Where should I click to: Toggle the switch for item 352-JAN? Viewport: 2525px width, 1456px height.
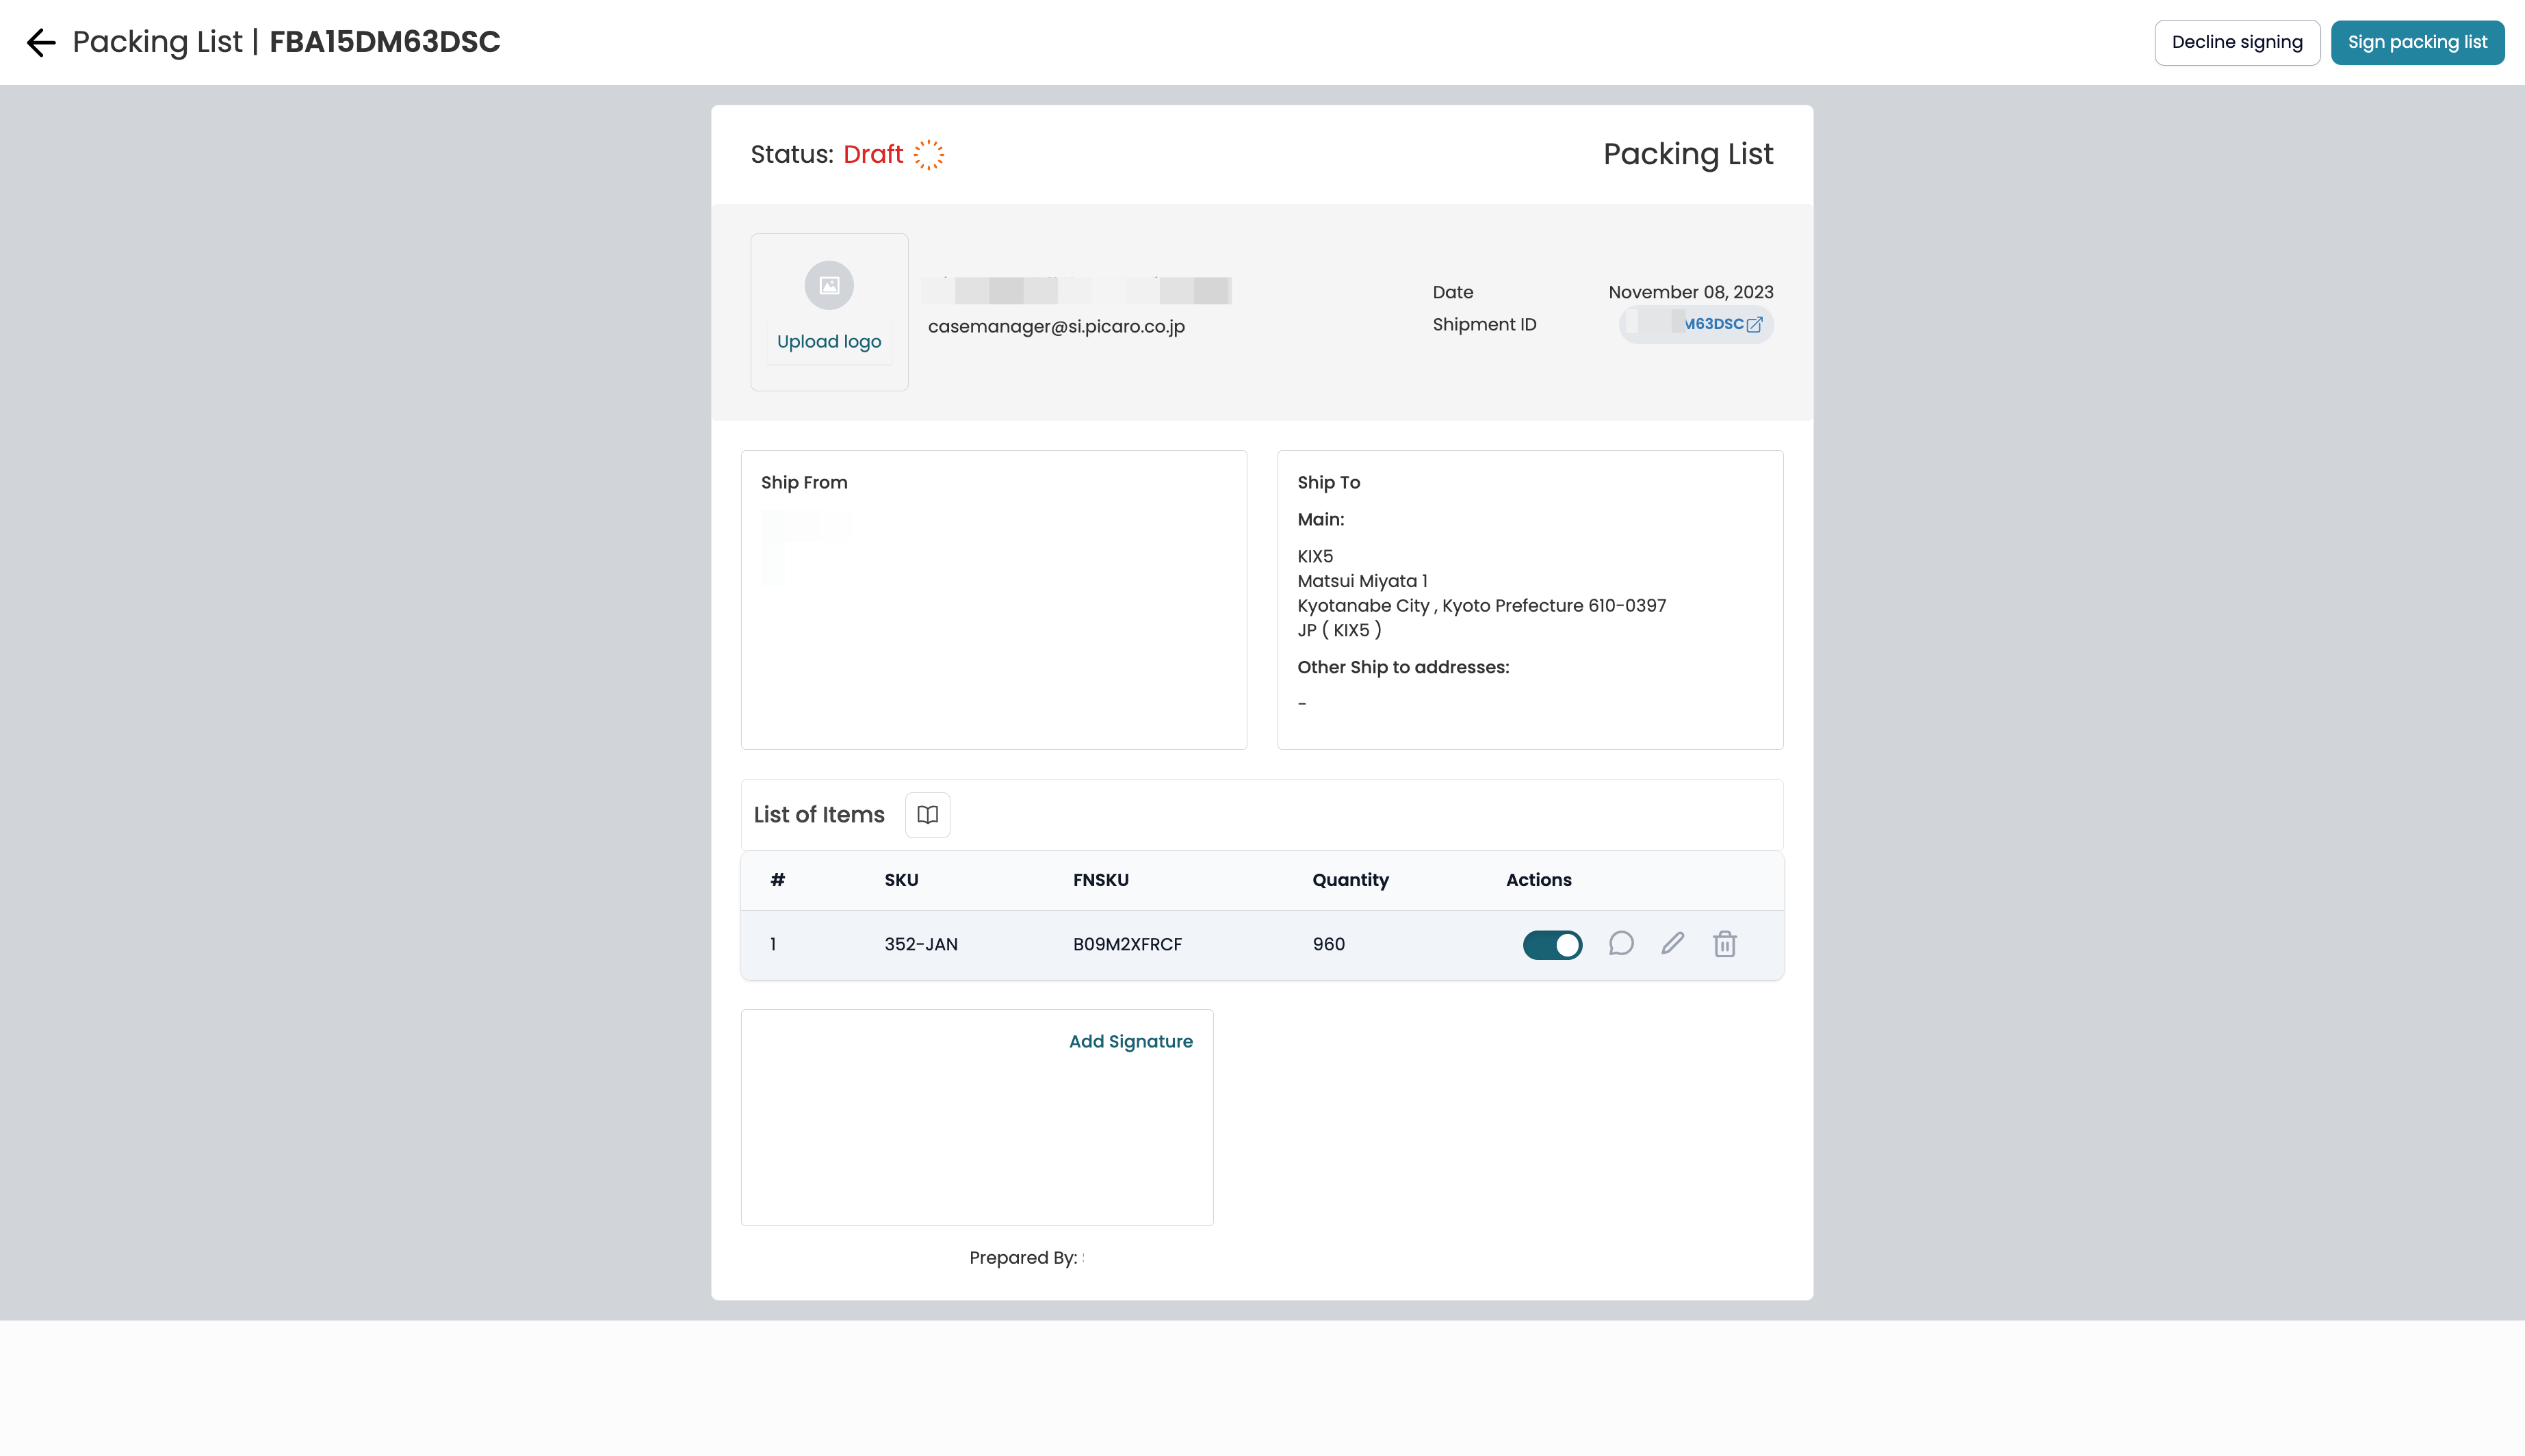[1552, 945]
